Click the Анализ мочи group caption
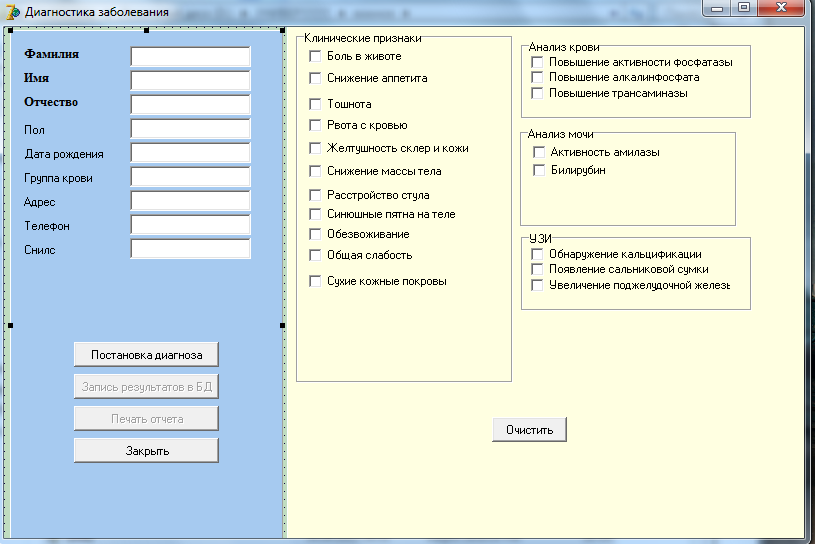This screenshot has width=815, height=544. [560, 134]
